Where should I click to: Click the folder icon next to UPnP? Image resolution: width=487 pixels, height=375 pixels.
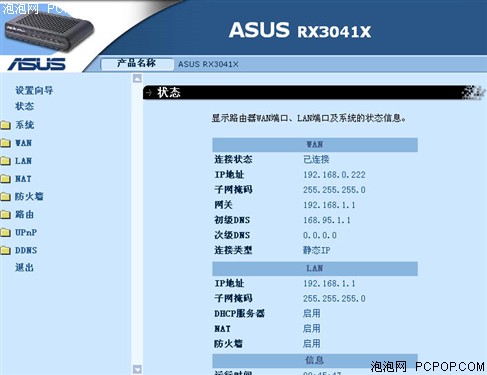pyautogui.click(x=5, y=232)
